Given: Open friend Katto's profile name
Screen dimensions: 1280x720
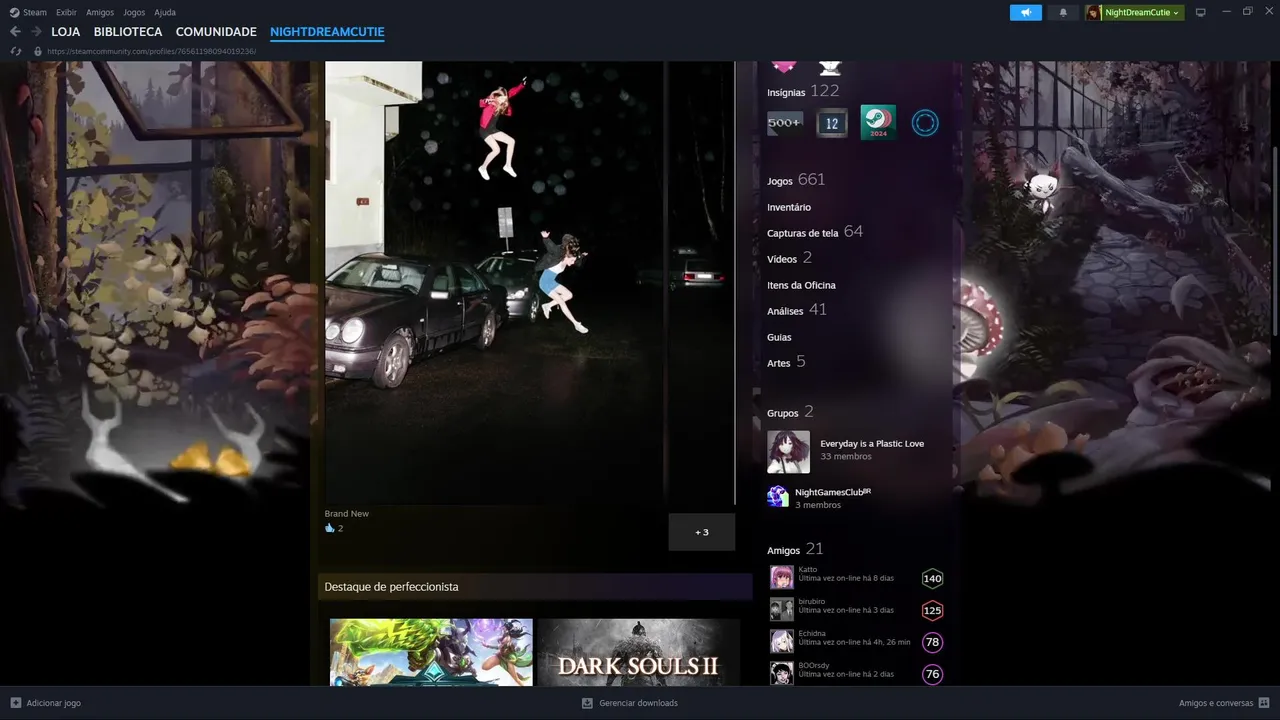Looking at the screenshot, I should (808, 569).
